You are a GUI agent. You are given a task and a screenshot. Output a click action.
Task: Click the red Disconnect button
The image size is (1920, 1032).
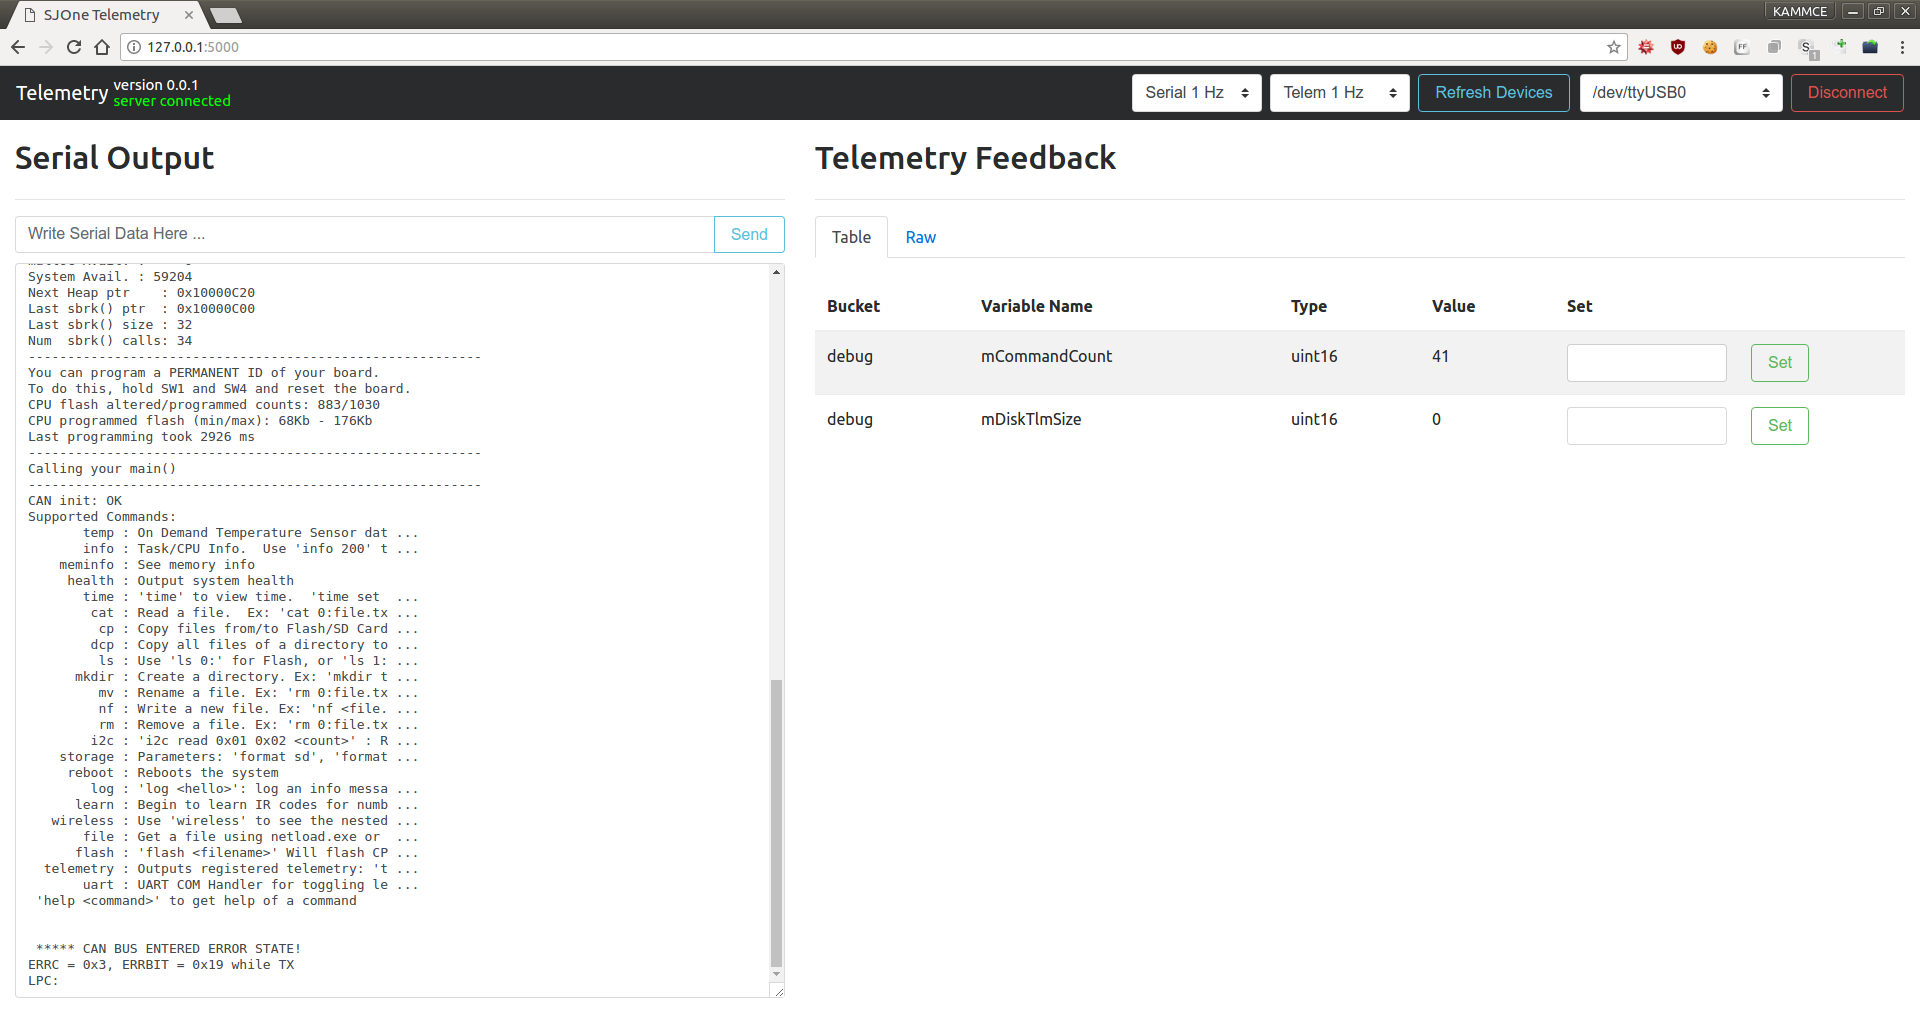[1847, 93]
